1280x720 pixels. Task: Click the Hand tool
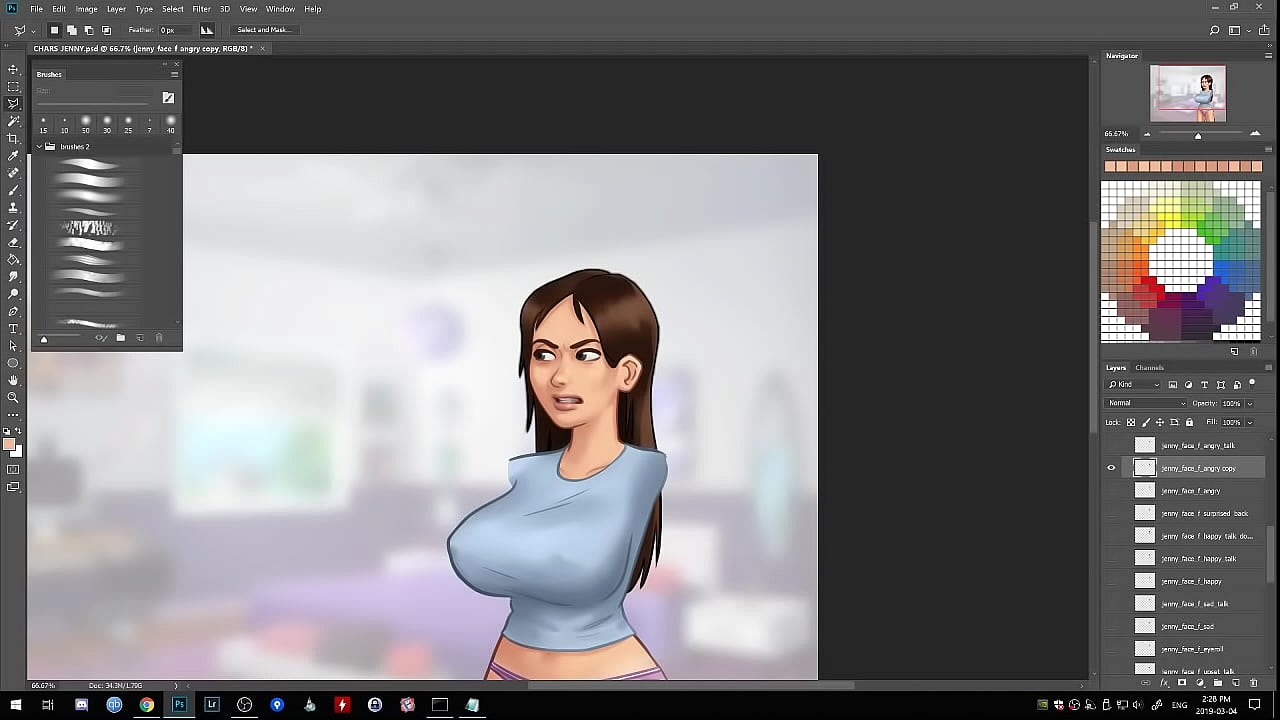[13, 380]
